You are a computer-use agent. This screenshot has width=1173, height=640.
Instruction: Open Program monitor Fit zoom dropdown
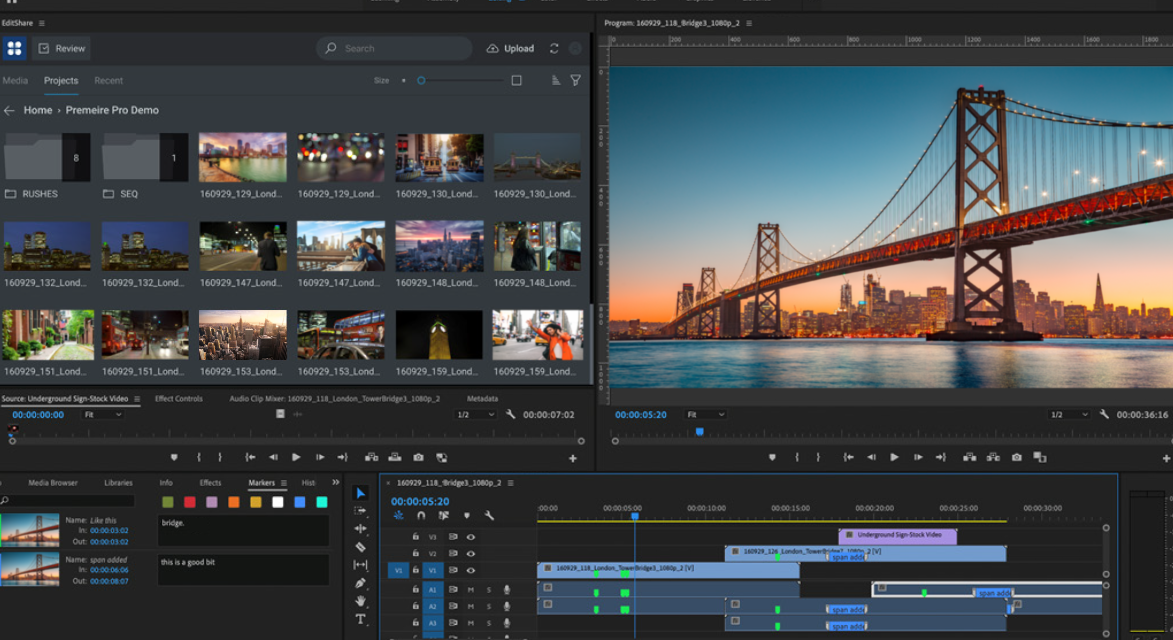(705, 414)
